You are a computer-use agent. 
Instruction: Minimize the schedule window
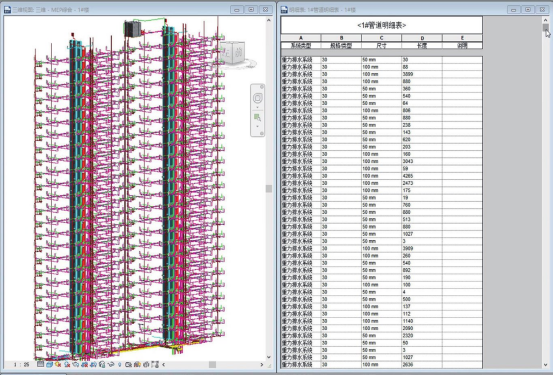tap(514, 10)
